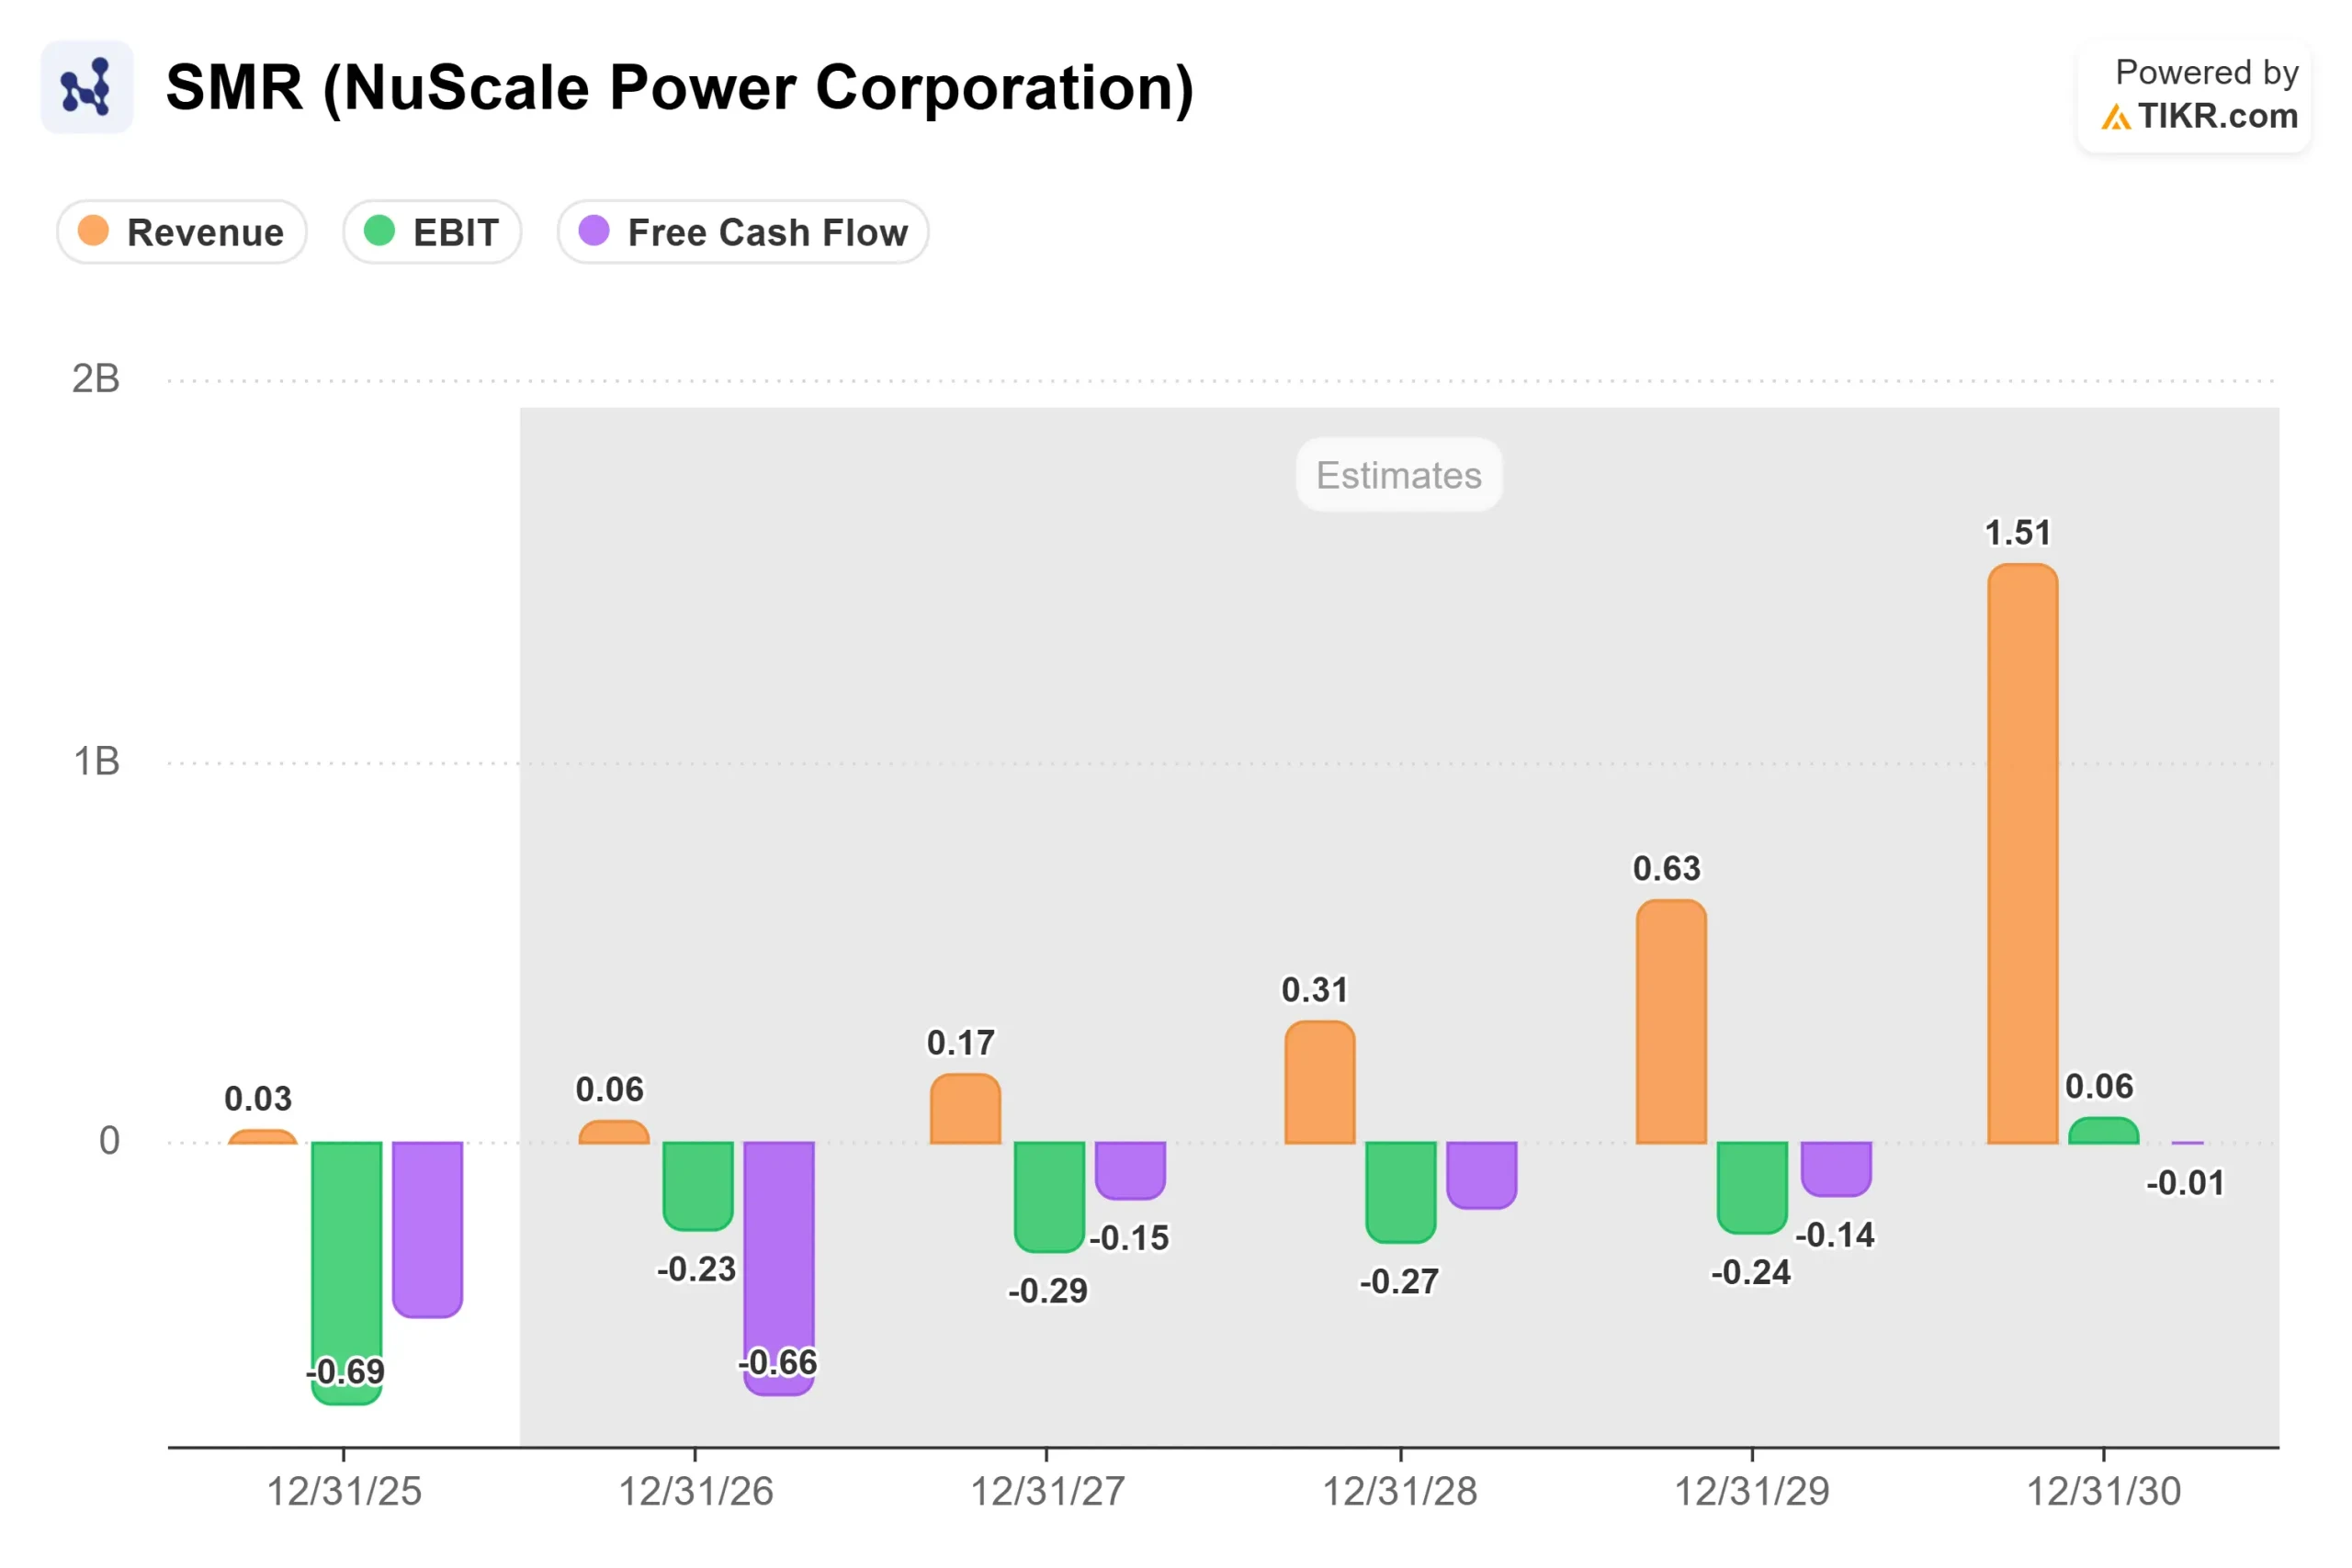Click the orange Revenue legend dot
2352x1568 pixels.
click(93, 231)
